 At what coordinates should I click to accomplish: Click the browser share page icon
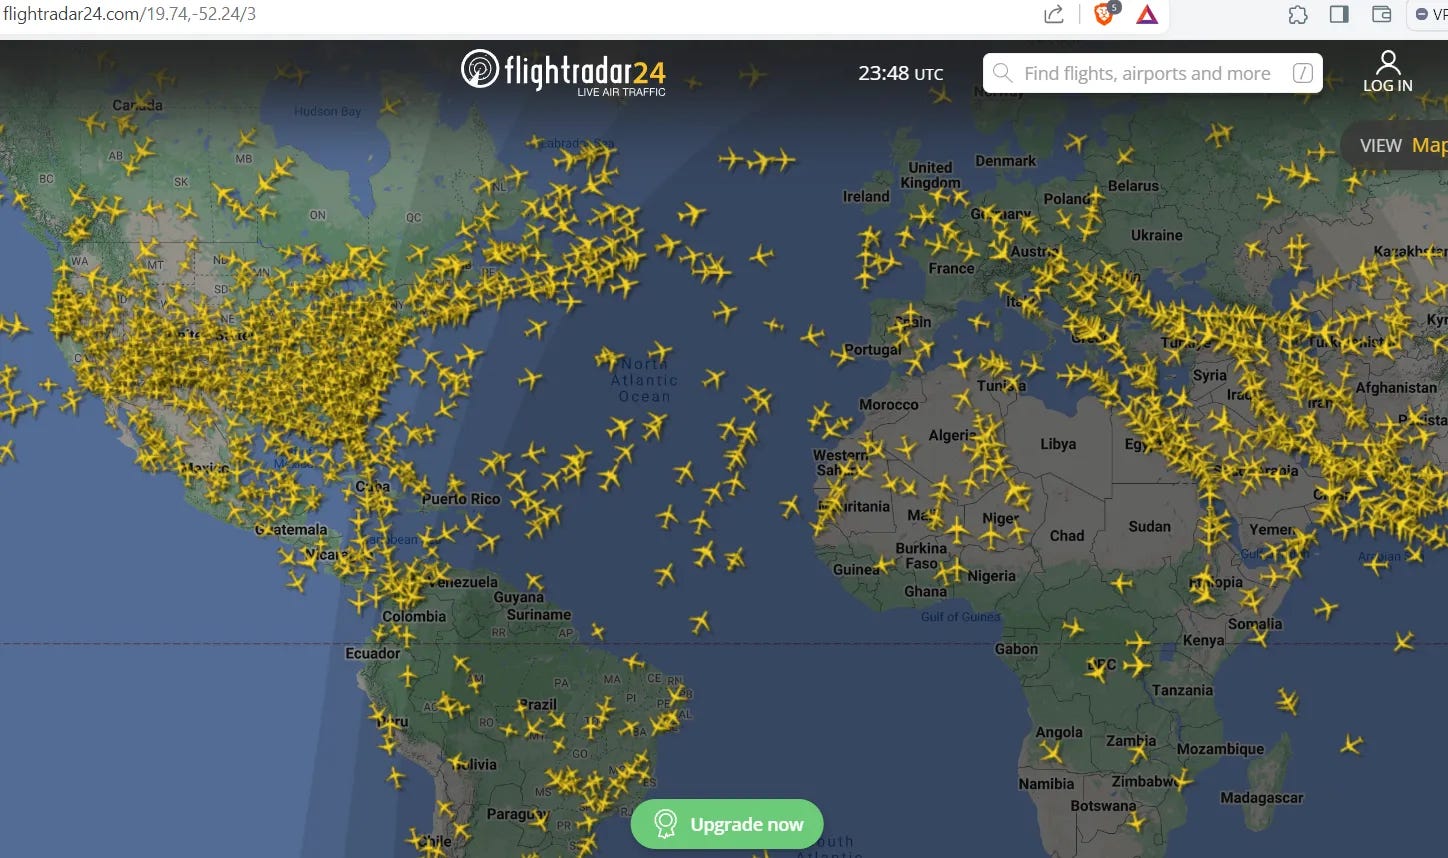click(1053, 14)
